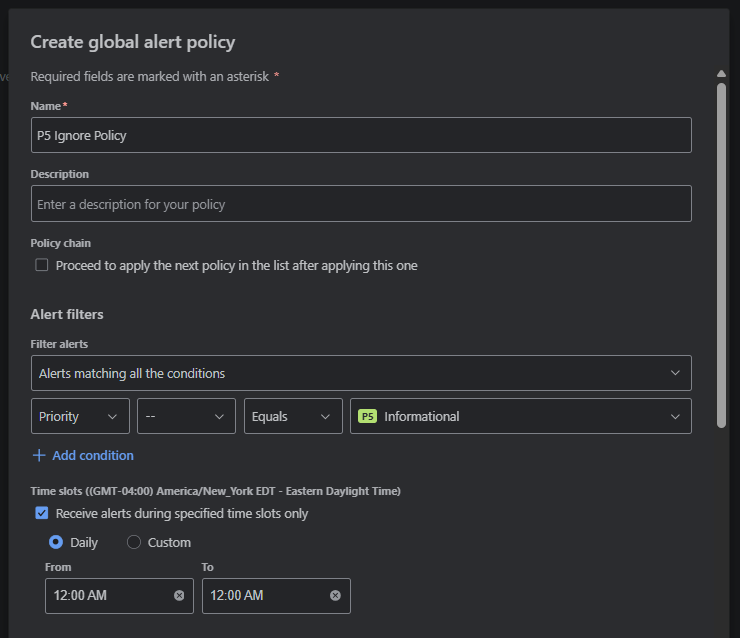This screenshot has width=740, height=638.
Task: Open the Informational priority value dropdown
Action: [x=521, y=416]
